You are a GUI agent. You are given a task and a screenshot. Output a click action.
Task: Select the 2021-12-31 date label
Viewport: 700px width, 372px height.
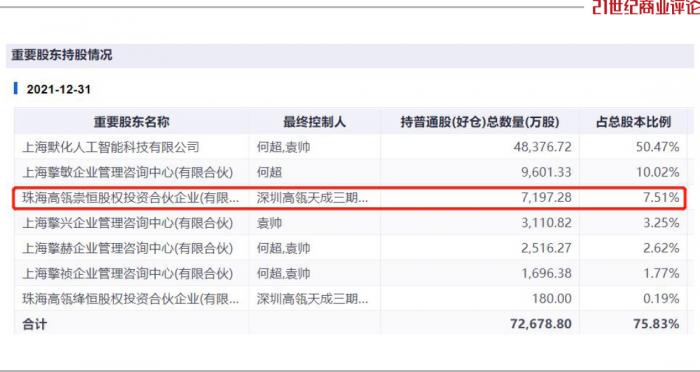(x=58, y=89)
